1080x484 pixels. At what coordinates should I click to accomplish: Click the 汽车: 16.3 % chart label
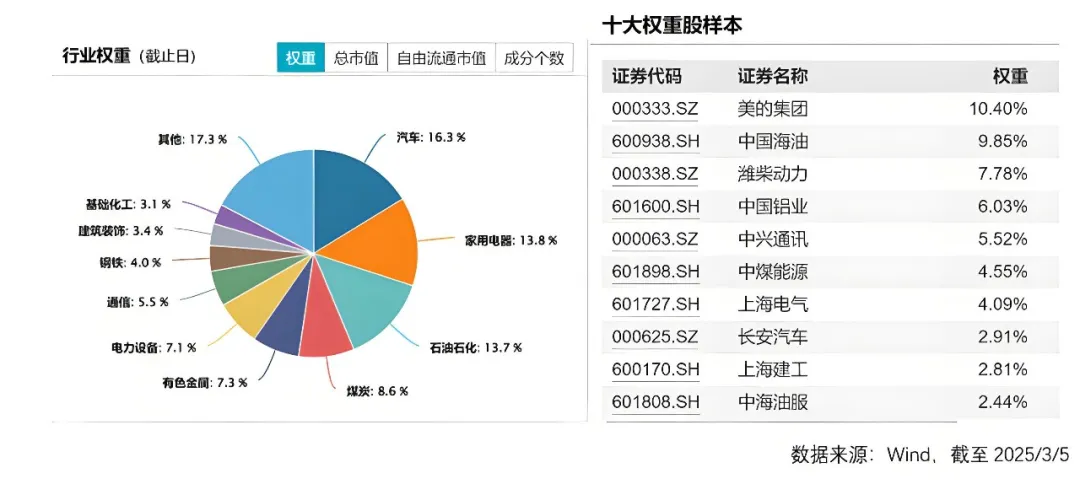(431, 137)
